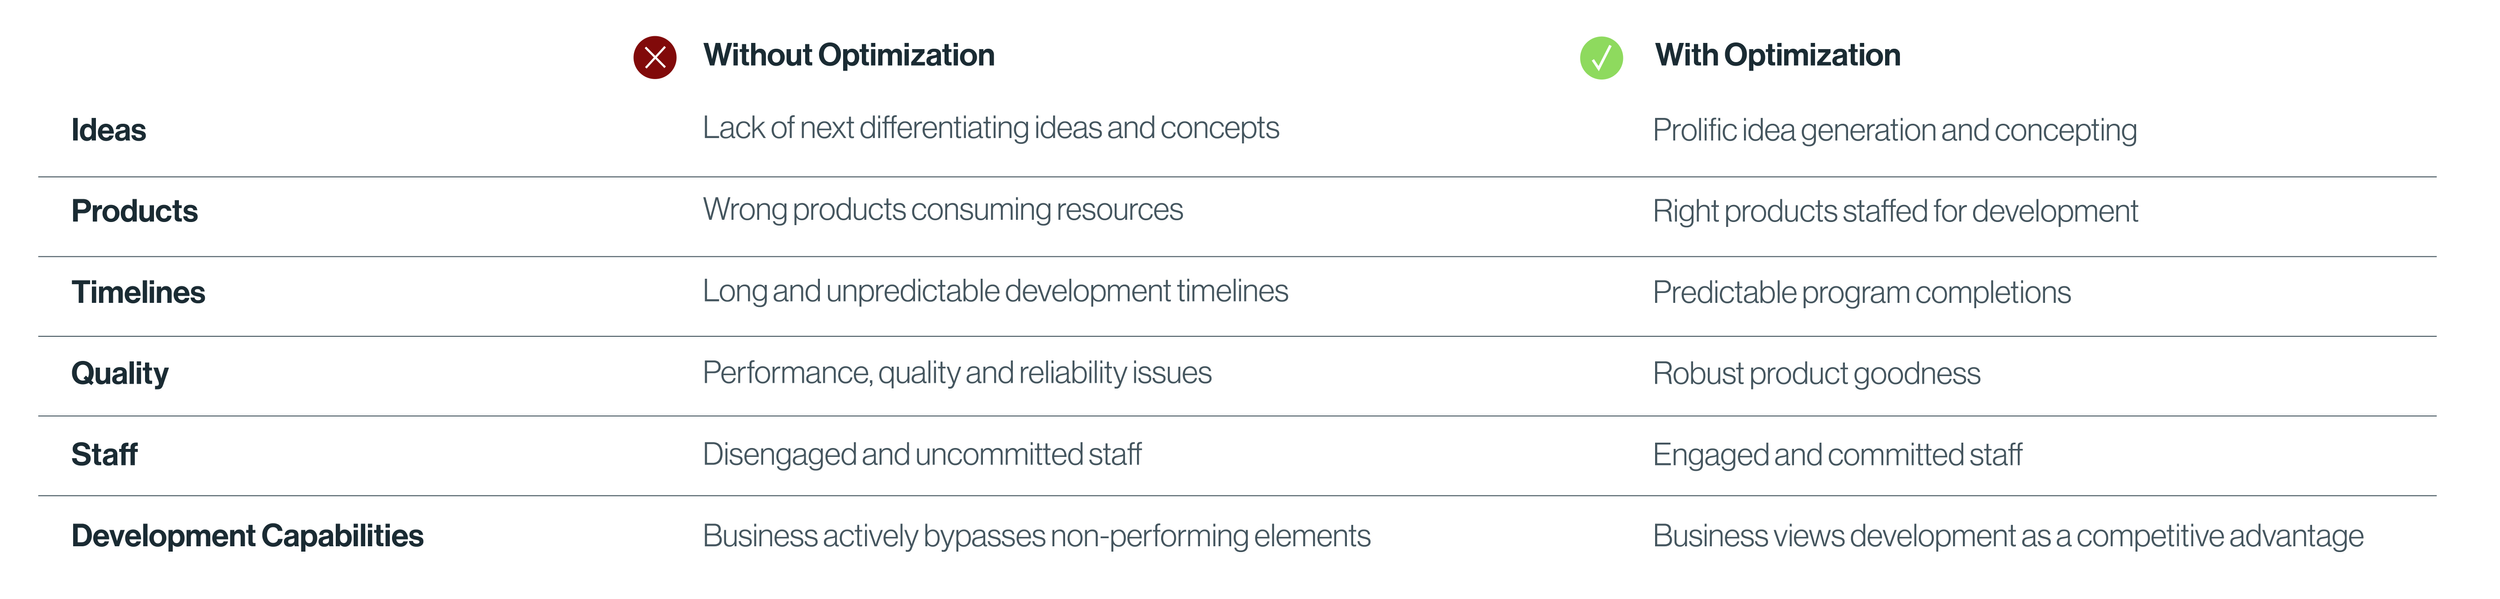
Task: Click 'Long and unpredictable development timelines' text
Action: click(995, 291)
